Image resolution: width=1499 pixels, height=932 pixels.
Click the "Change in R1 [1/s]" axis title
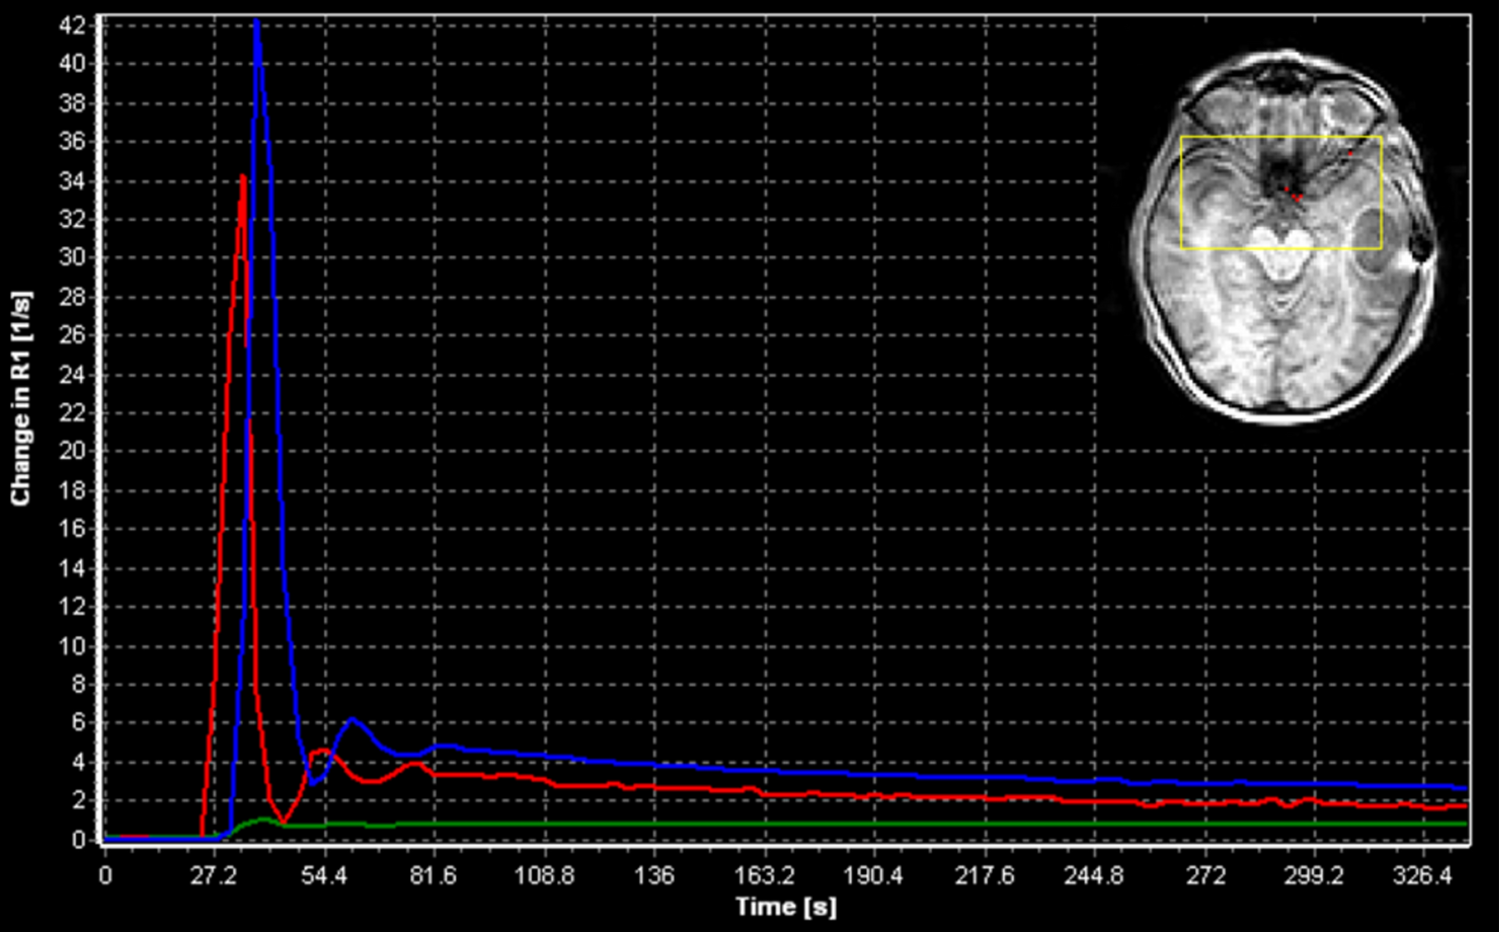tap(20, 398)
